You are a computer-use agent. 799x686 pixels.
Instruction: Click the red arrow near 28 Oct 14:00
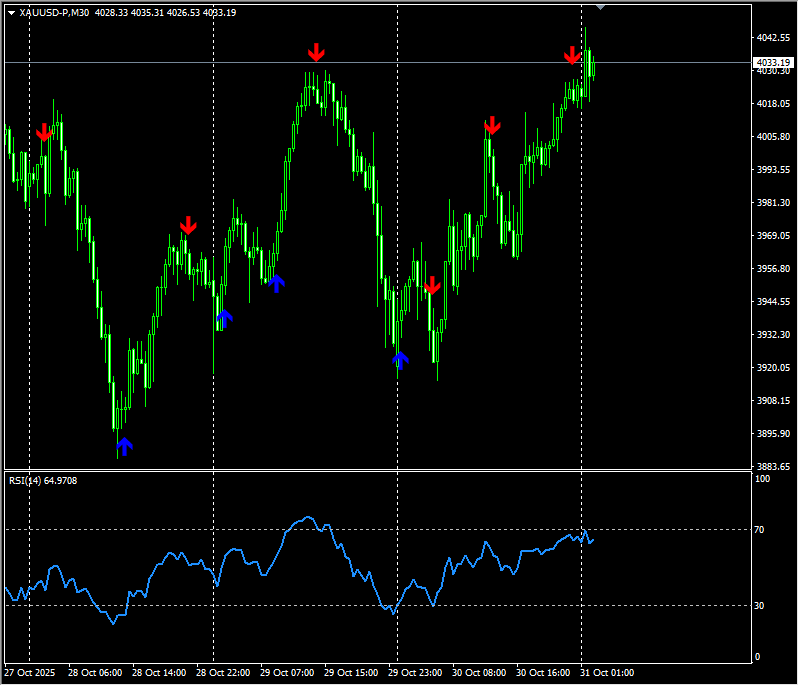[x=188, y=225]
